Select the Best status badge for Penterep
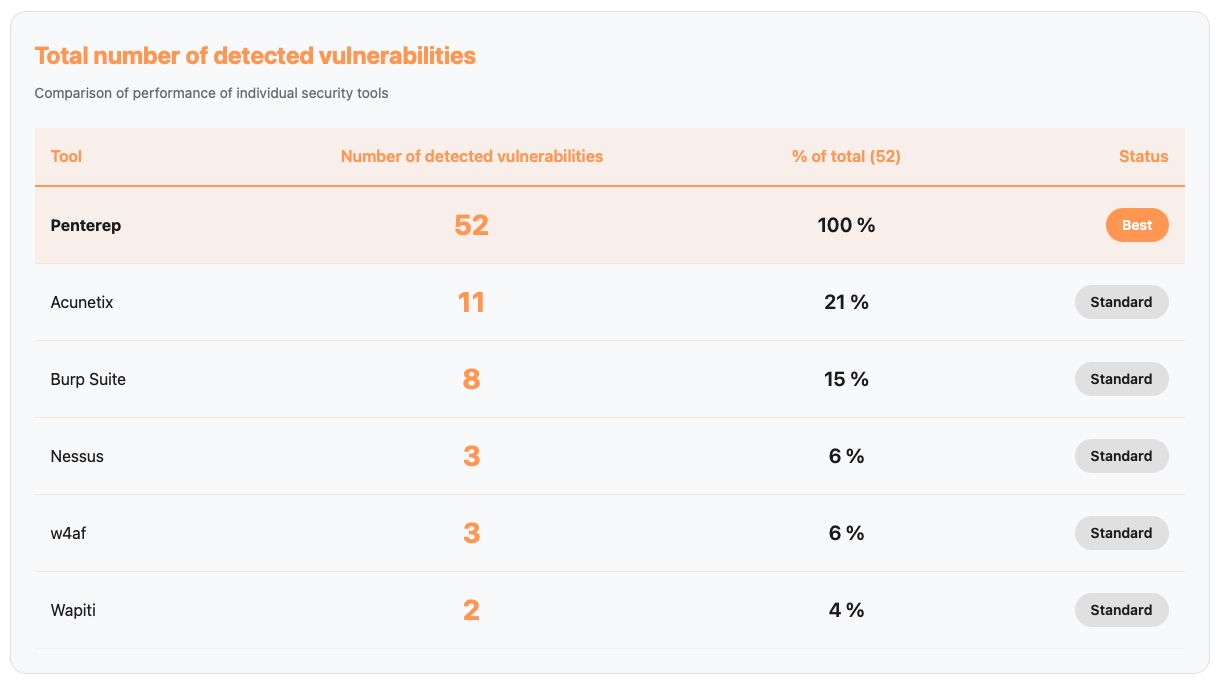Image resolution: width=1219 pixels, height=685 pixels. tap(1137, 225)
